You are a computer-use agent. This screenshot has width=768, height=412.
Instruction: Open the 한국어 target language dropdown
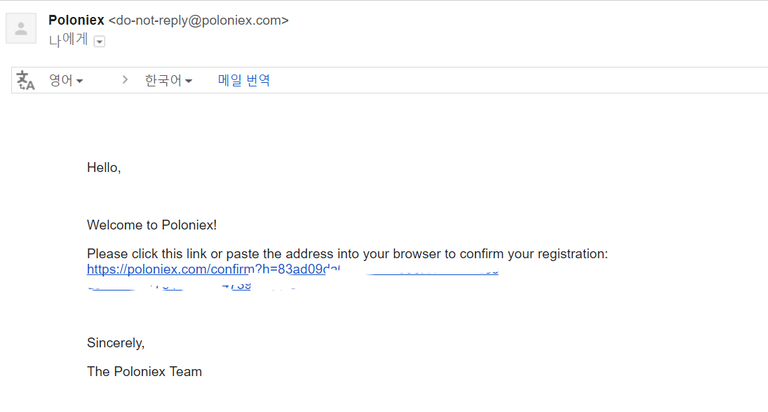point(167,80)
